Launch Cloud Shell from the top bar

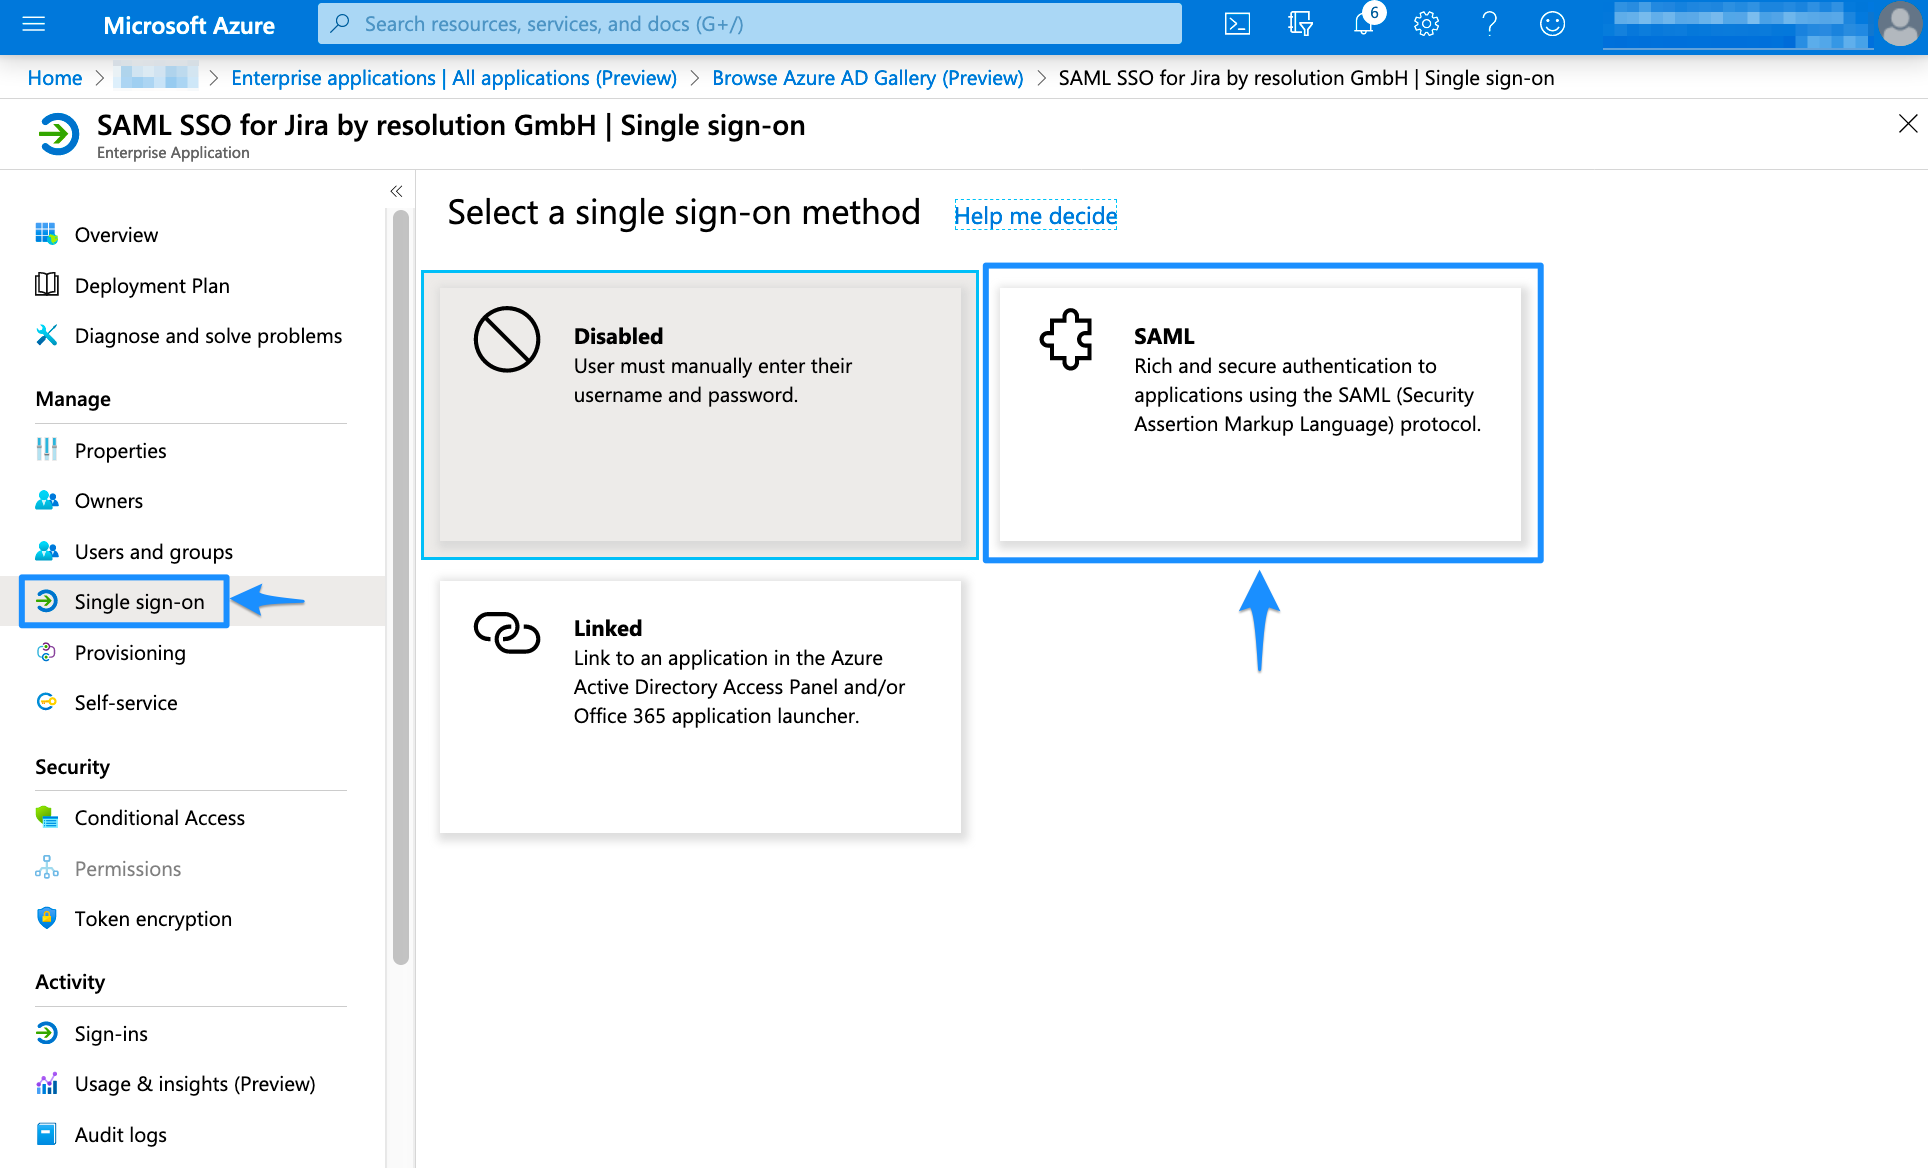(x=1237, y=24)
